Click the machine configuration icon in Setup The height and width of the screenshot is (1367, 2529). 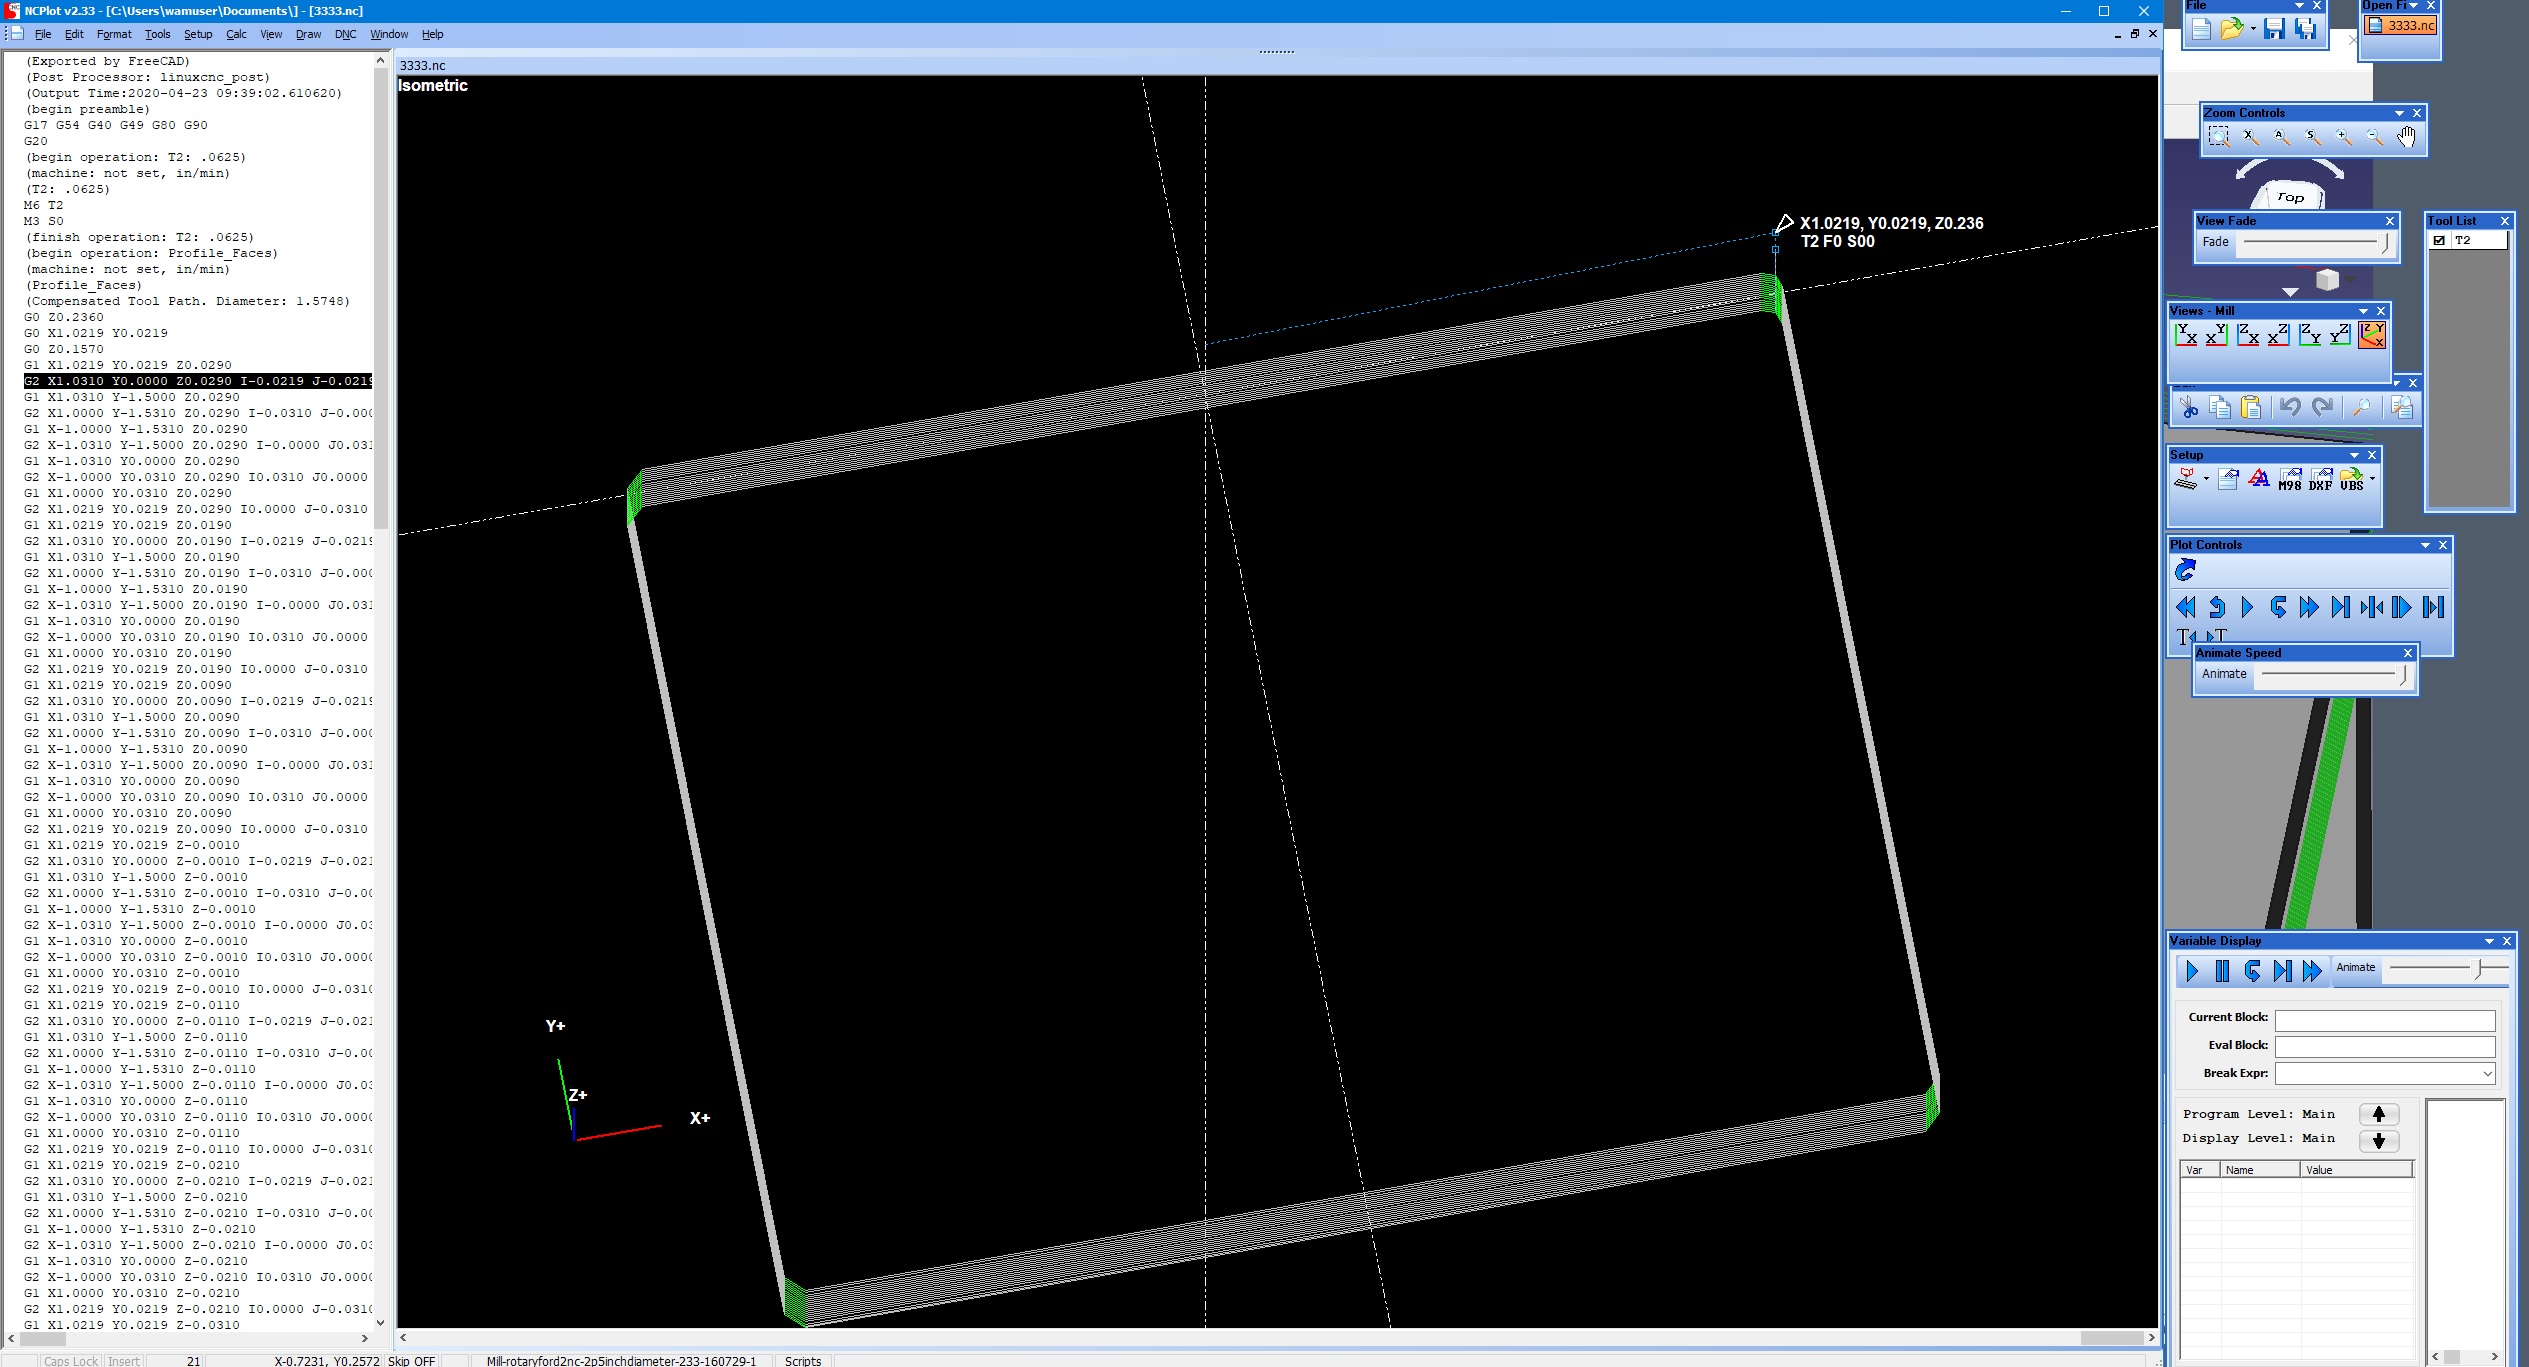2186,480
